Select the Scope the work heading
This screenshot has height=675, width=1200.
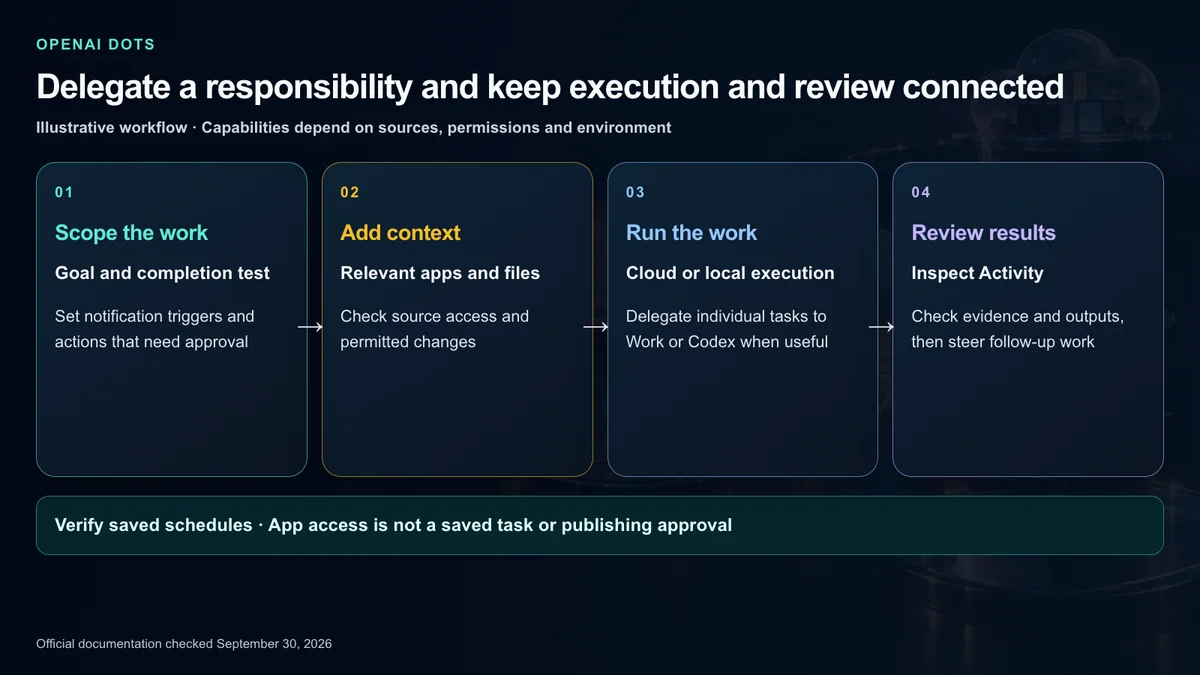click(131, 233)
